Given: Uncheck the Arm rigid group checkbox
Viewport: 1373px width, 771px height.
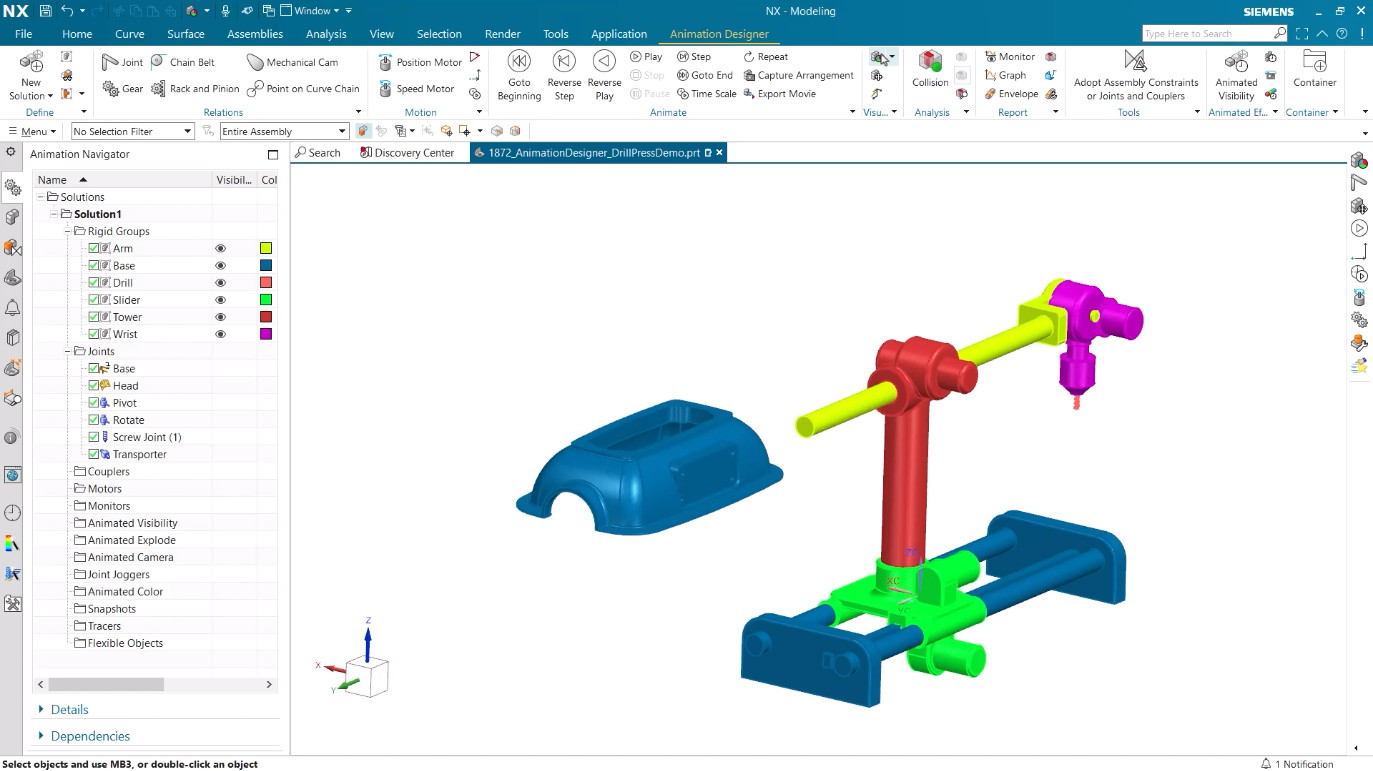Looking at the screenshot, I should click(x=94, y=249).
